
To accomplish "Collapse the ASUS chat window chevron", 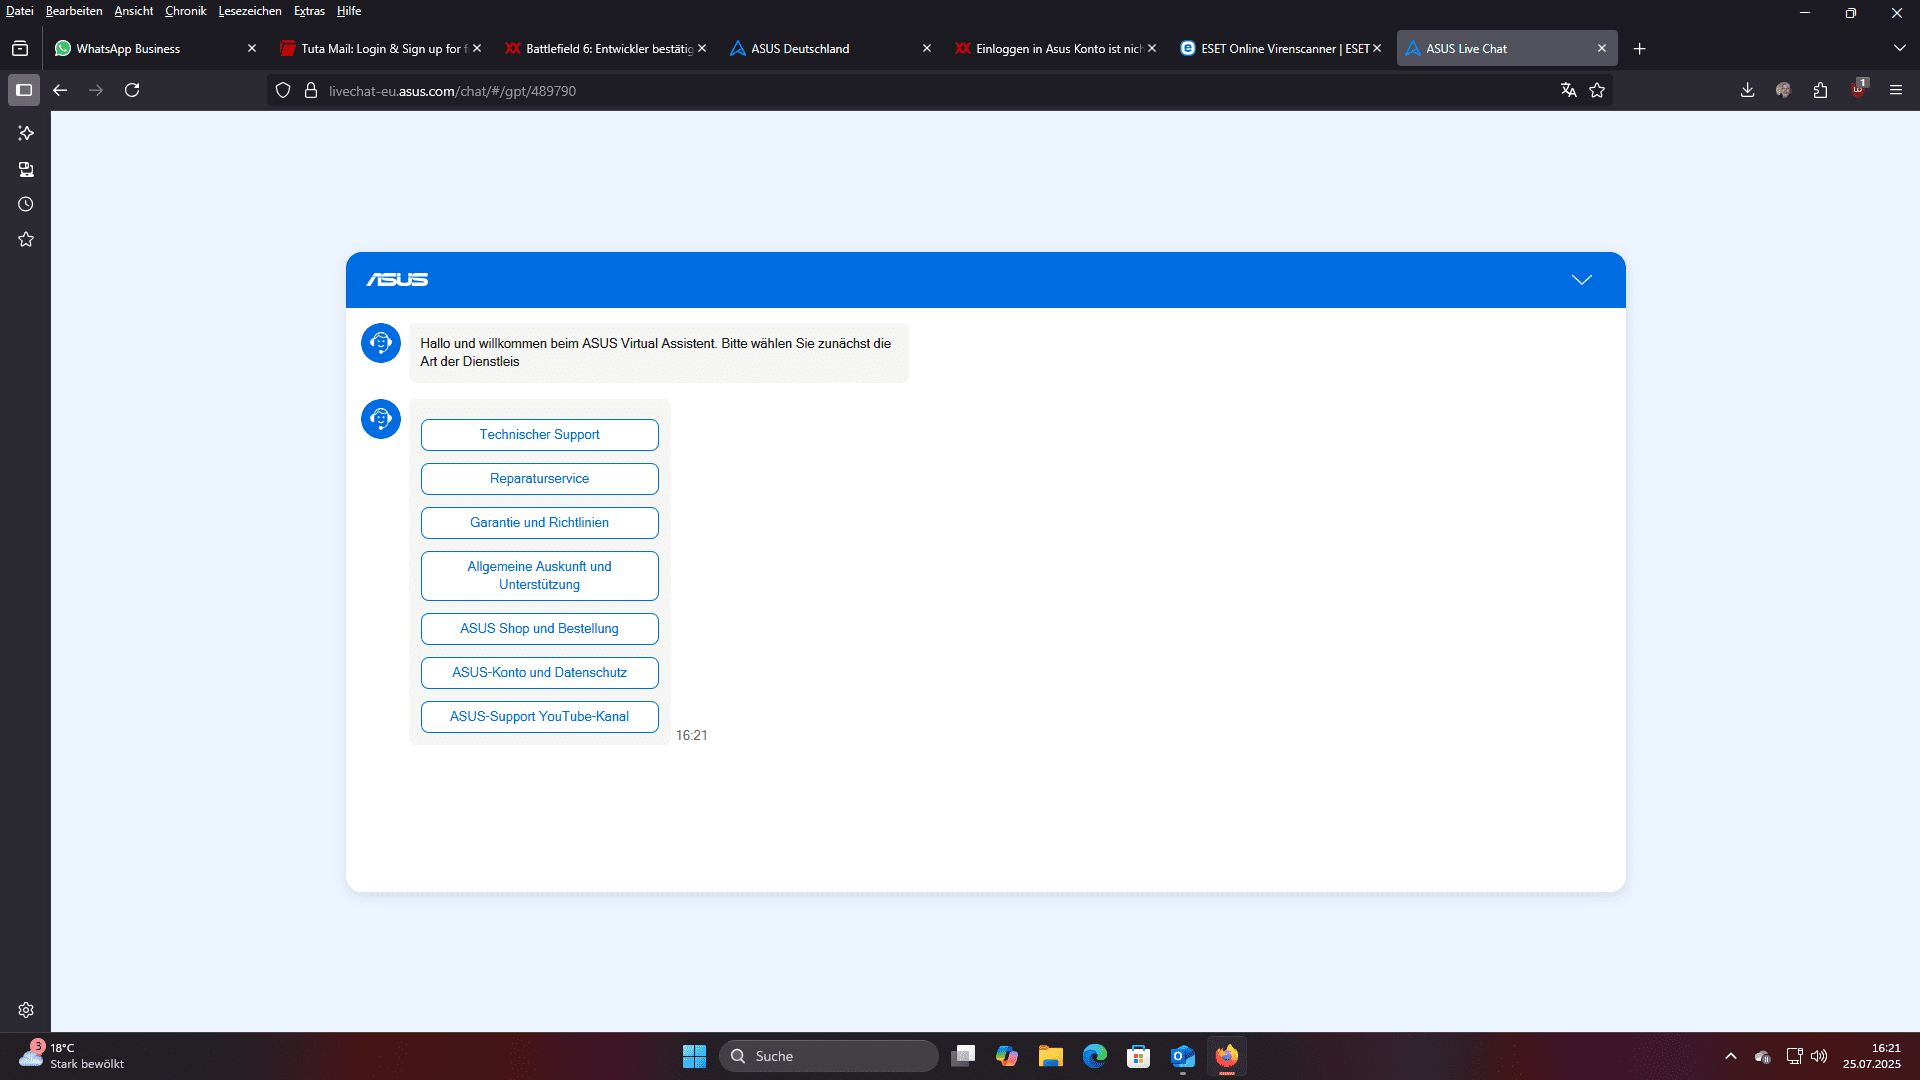I will [x=1581, y=280].
